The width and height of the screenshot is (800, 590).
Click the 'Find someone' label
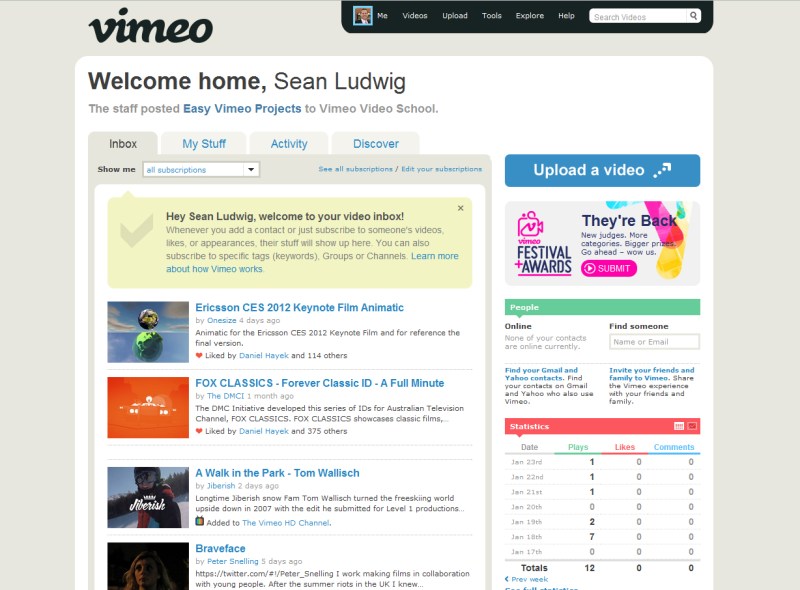point(639,326)
